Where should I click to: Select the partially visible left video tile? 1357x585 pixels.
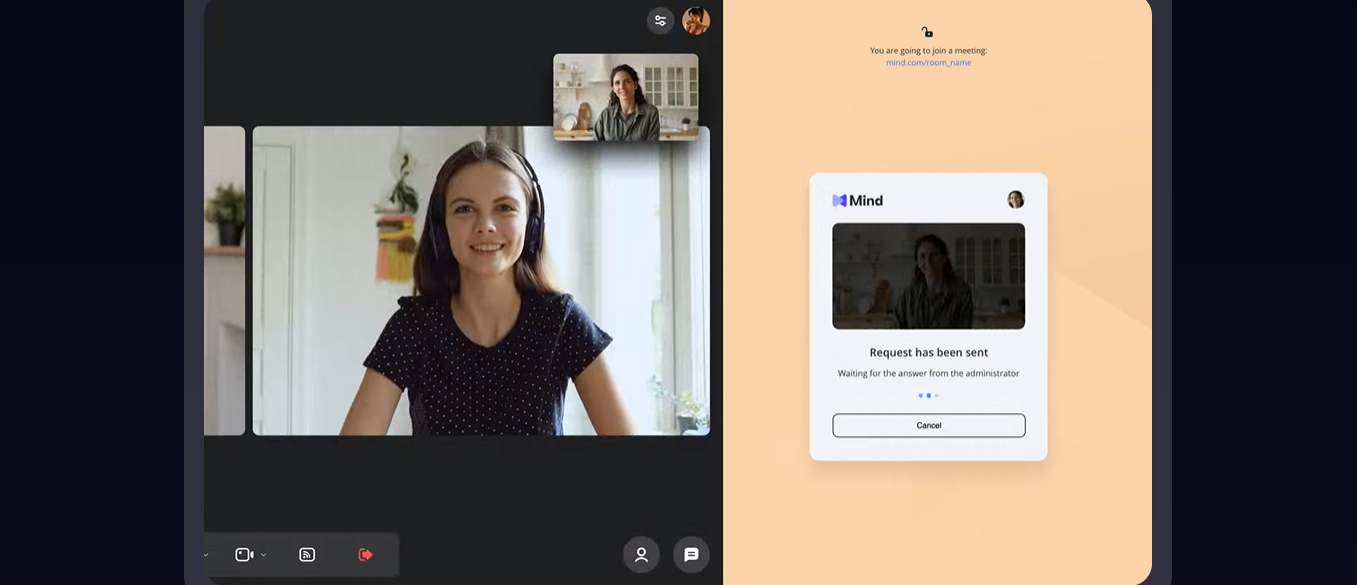[x=224, y=281]
